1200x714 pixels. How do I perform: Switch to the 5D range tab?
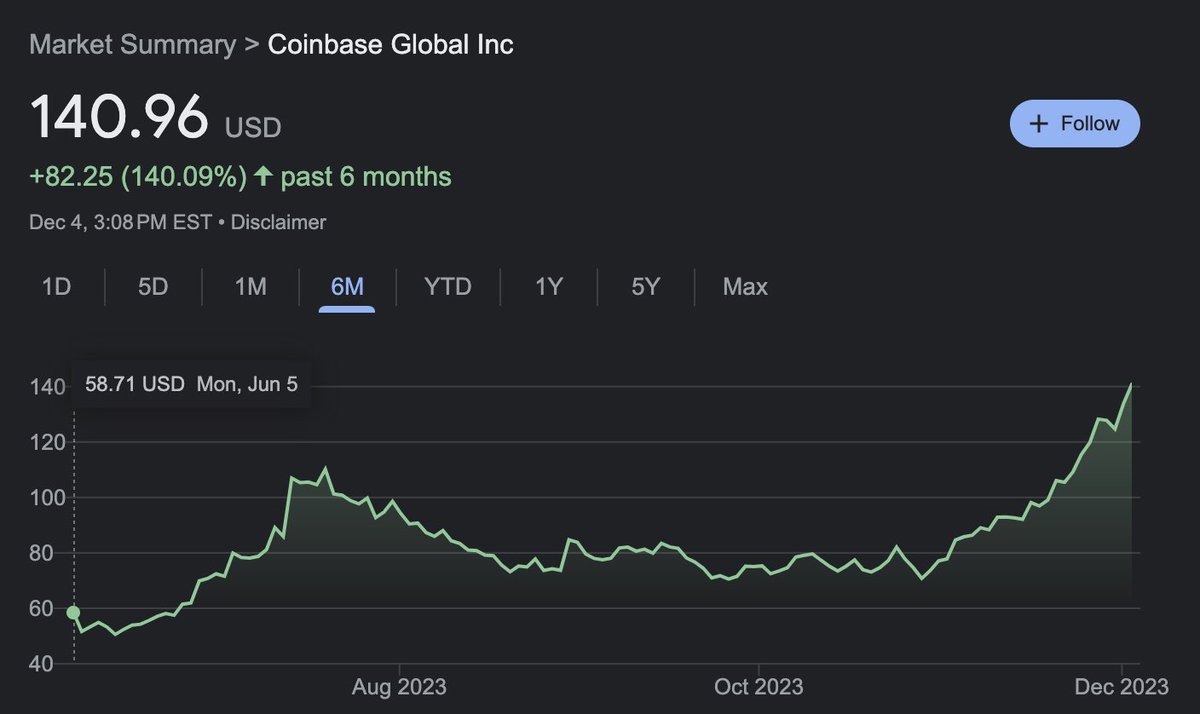click(153, 287)
